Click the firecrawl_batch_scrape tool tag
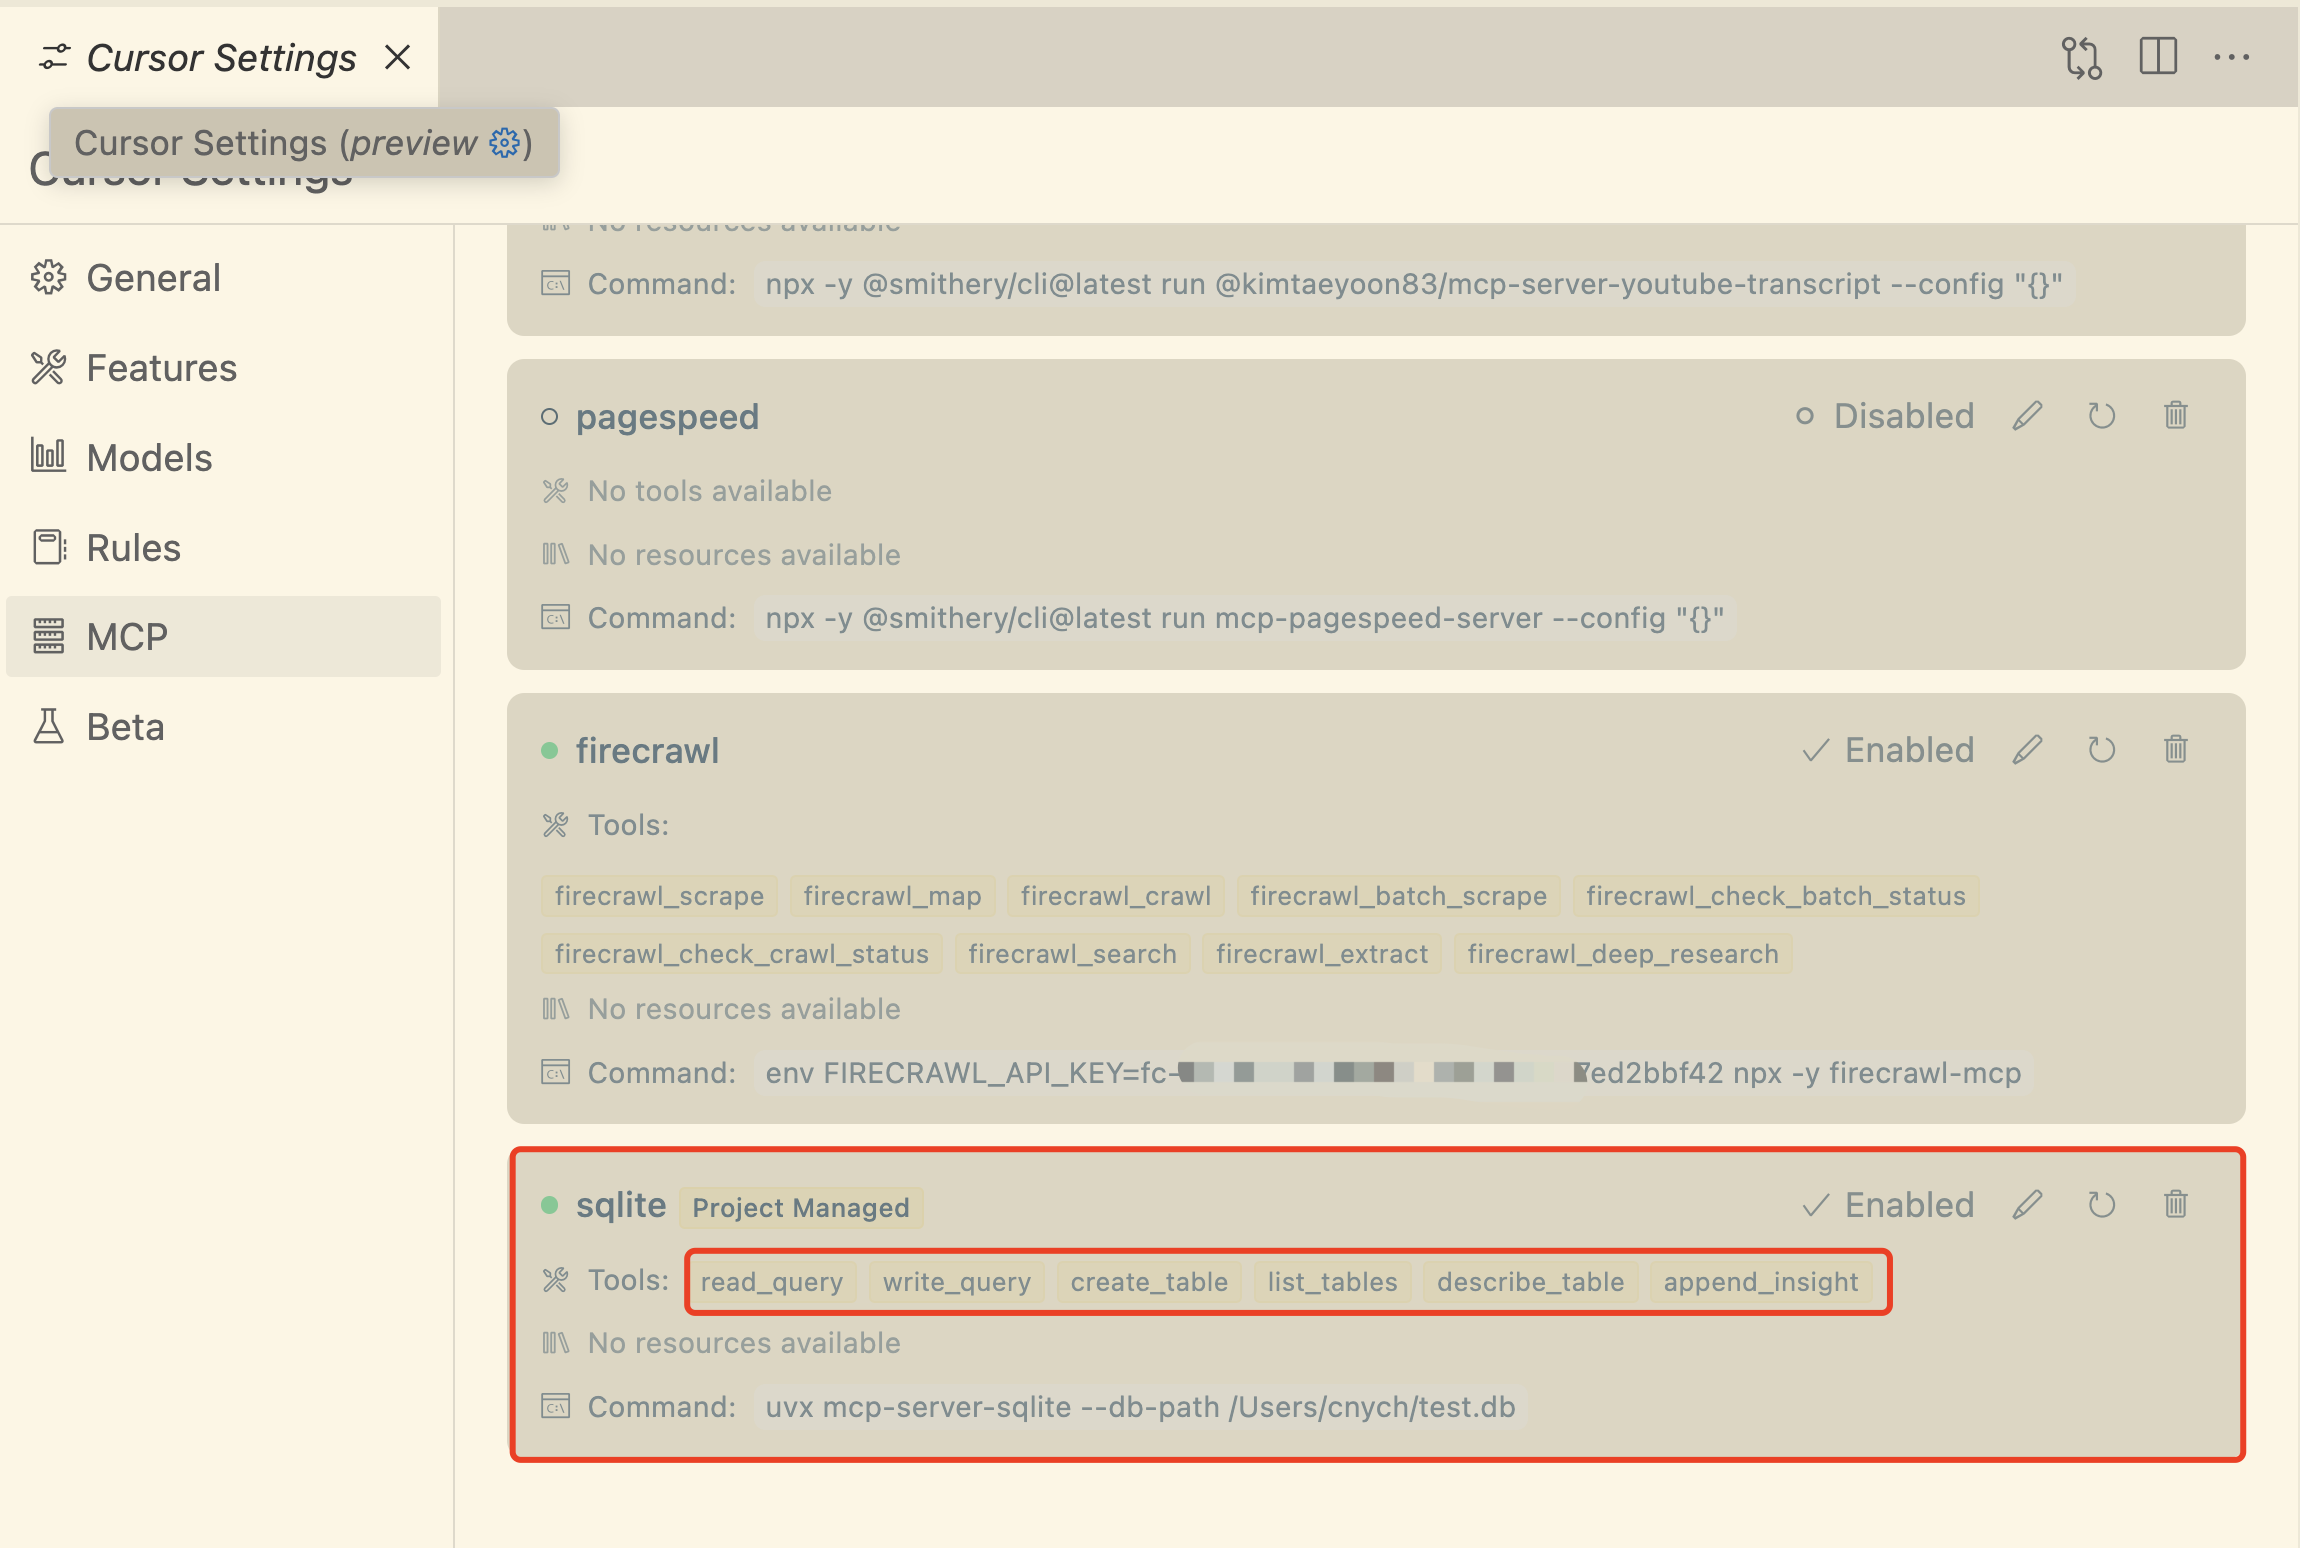 point(1398,896)
